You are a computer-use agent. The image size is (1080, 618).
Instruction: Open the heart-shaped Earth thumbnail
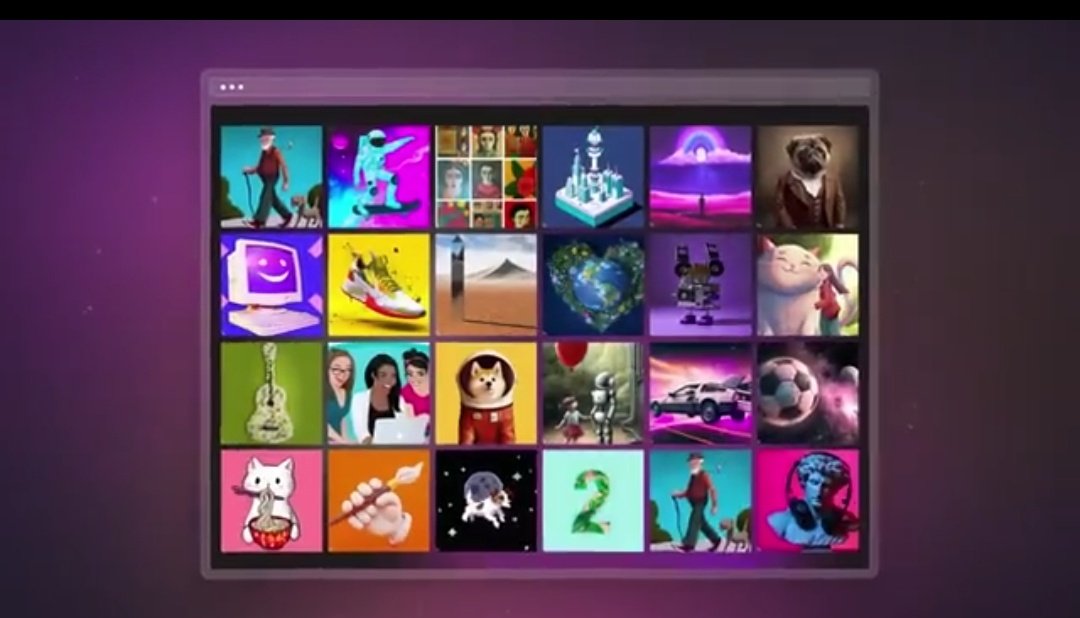pos(593,285)
